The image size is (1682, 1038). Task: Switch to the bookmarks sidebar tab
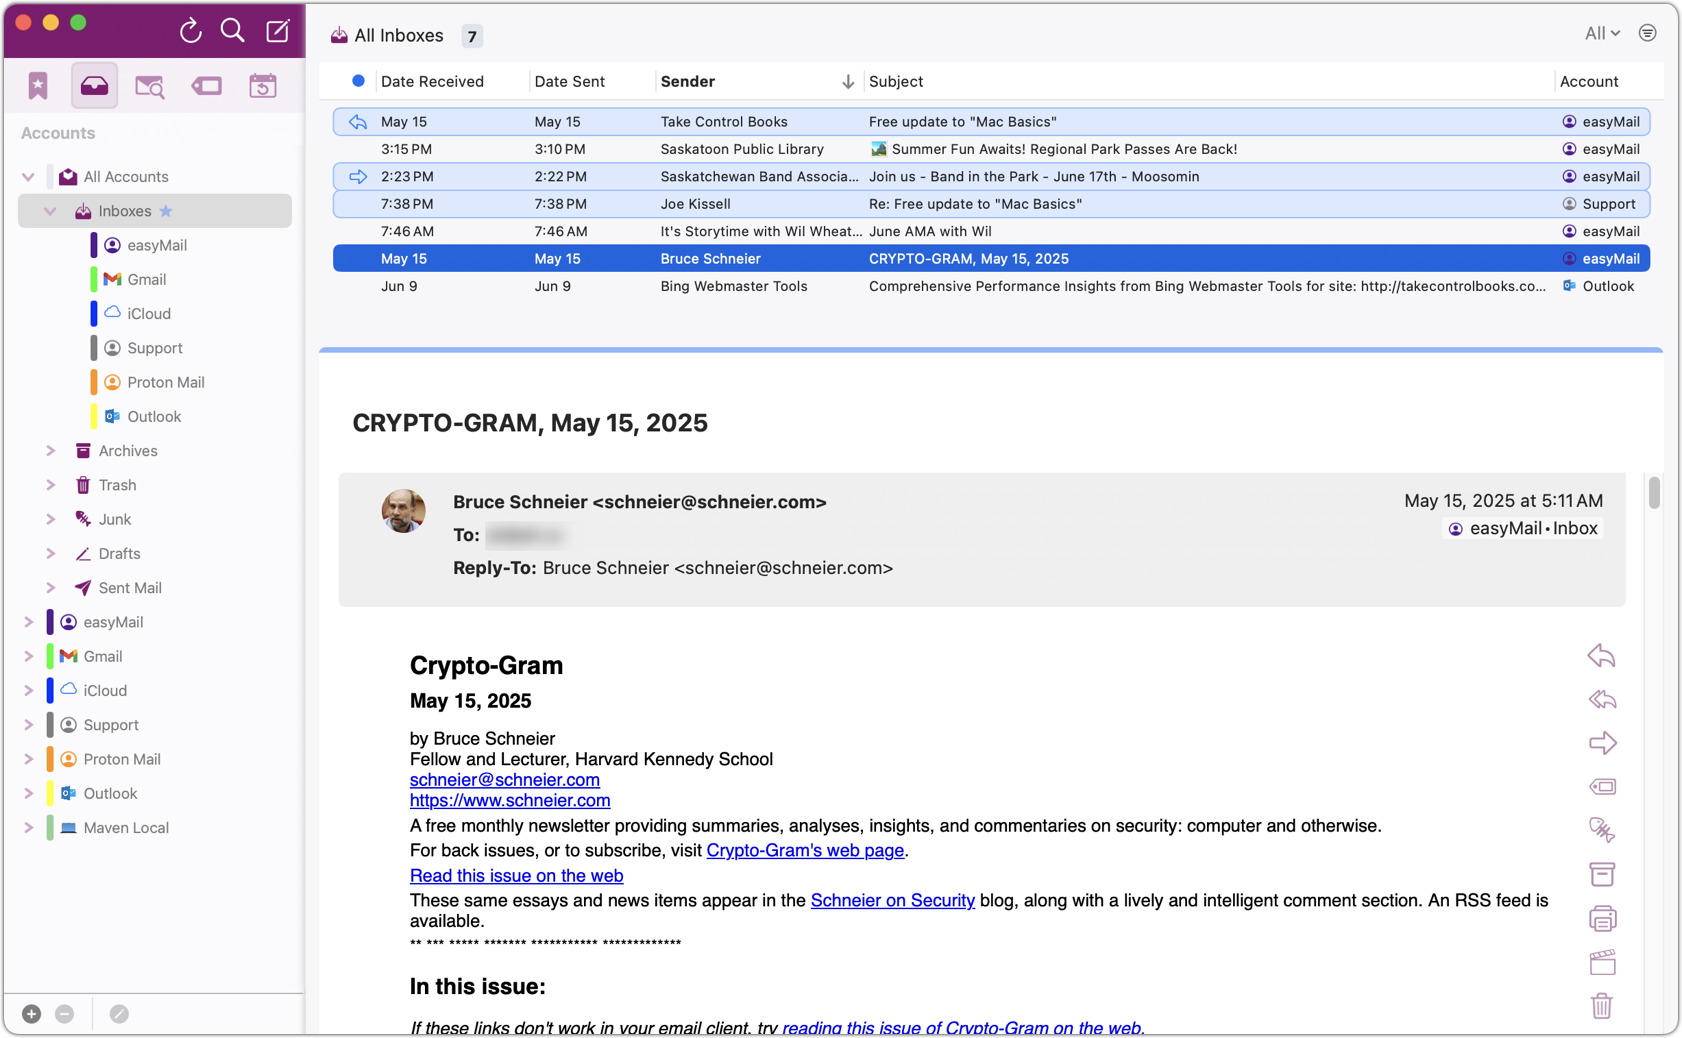[x=38, y=86]
